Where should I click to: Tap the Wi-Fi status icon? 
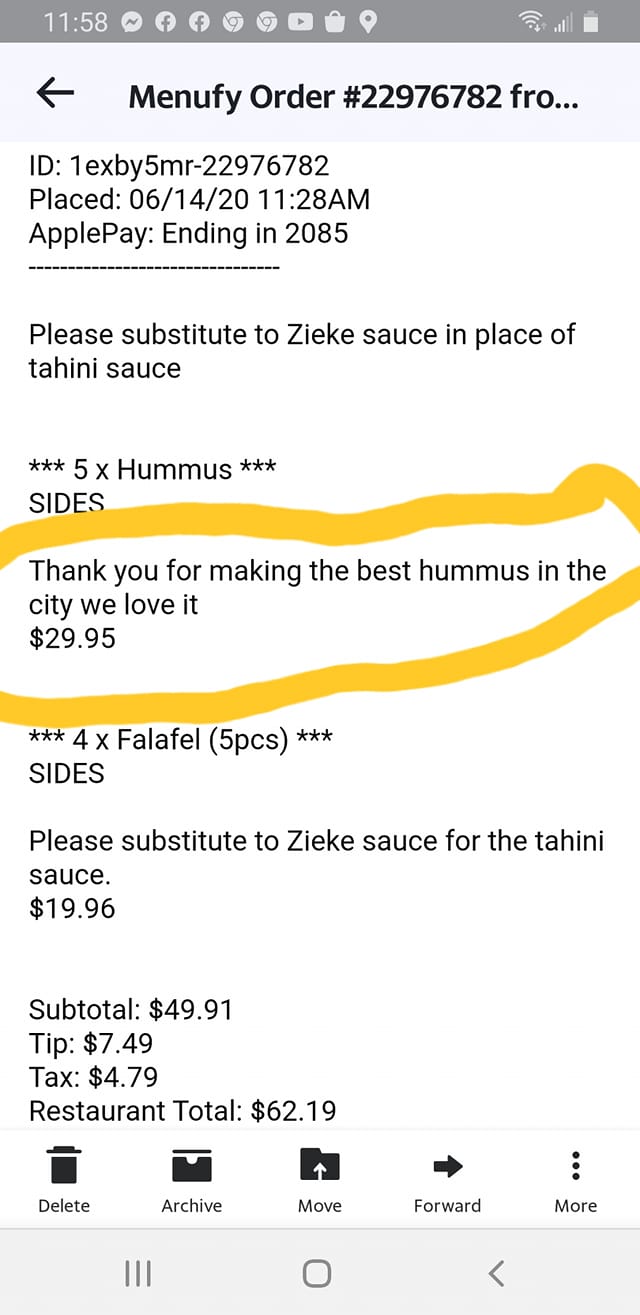[x=530, y=21]
